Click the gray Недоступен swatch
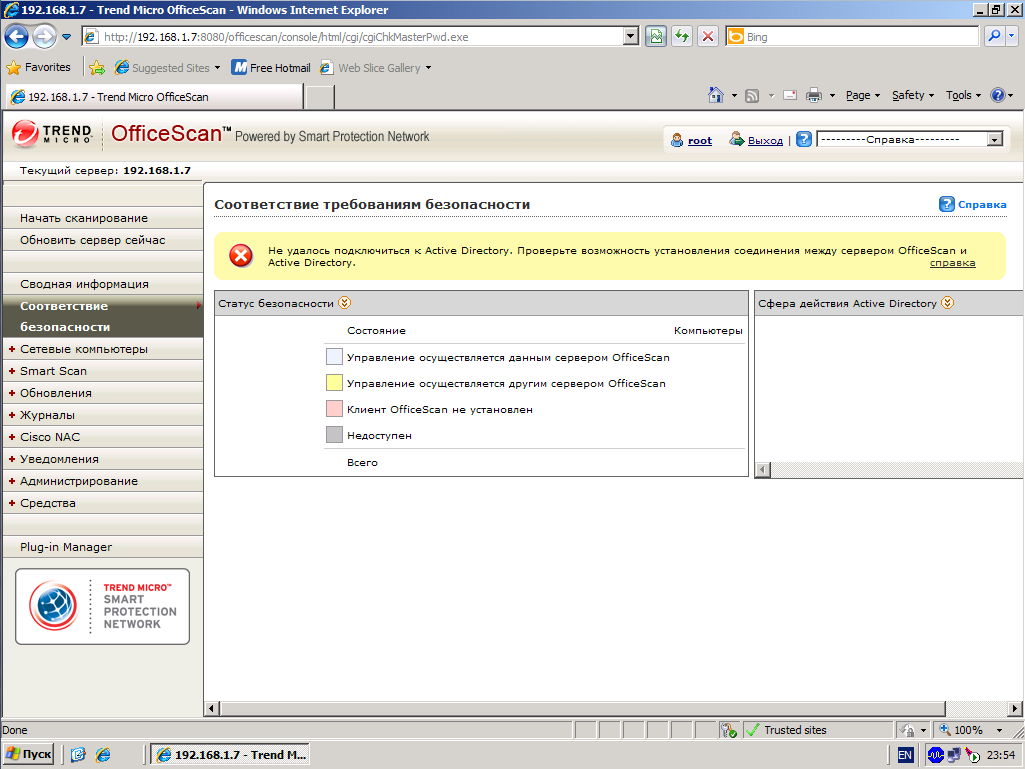Viewport: 1025px width, 769px height. point(334,435)
